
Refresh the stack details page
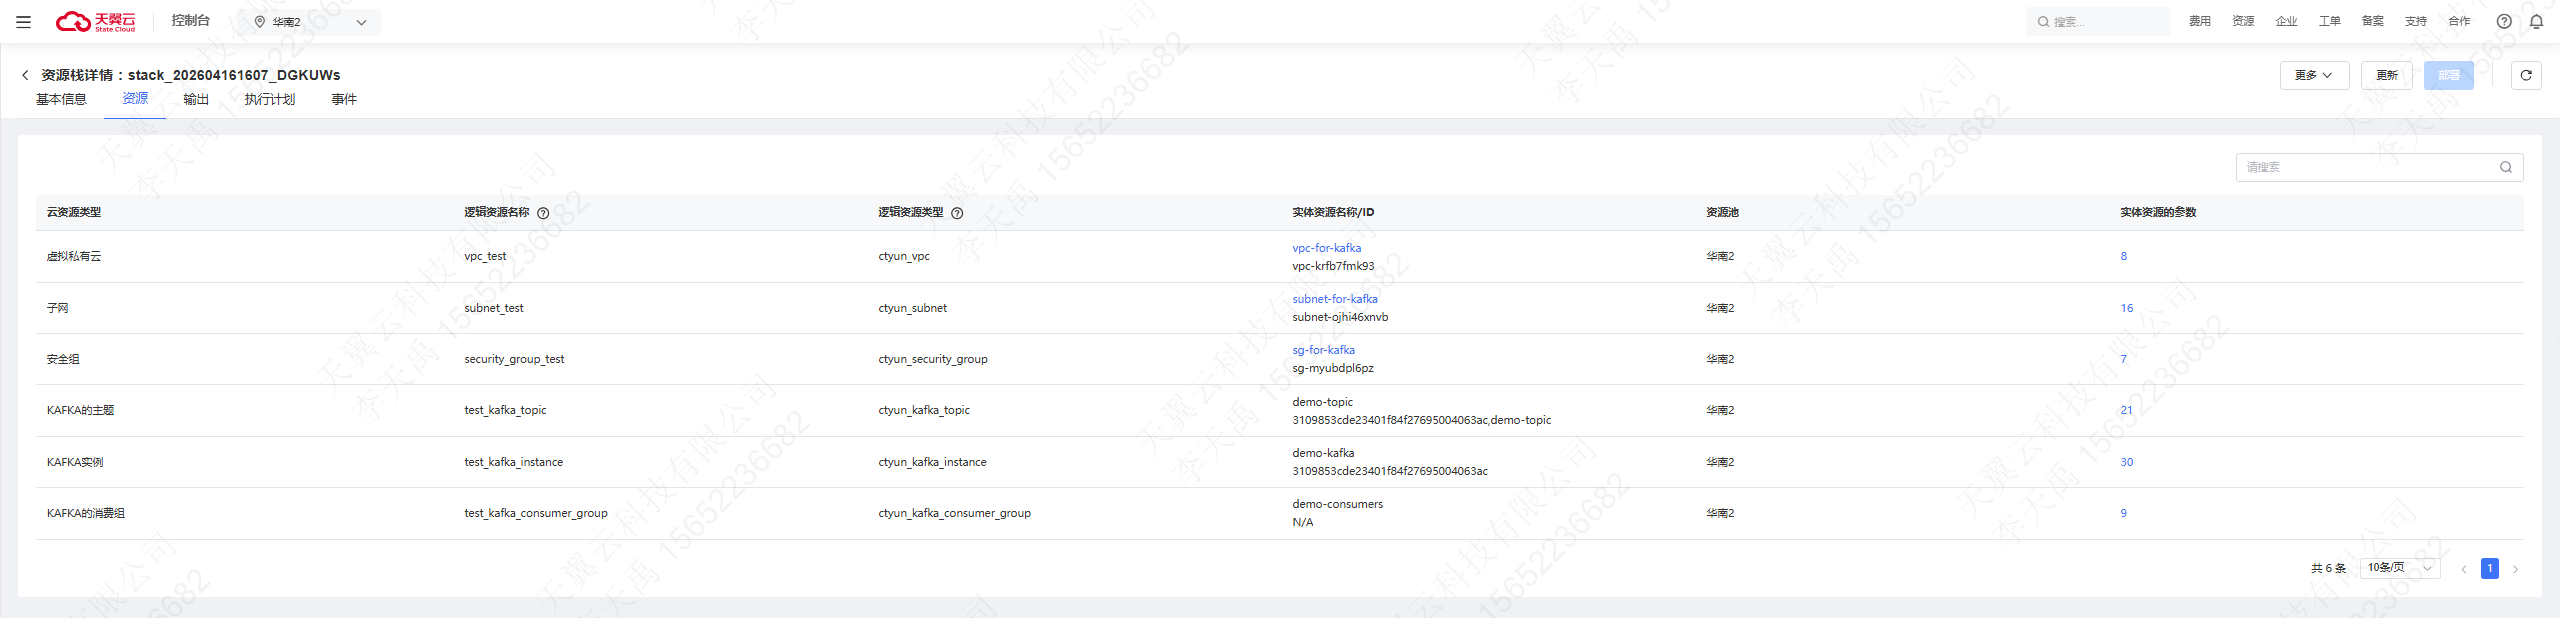click(2526, 75)
